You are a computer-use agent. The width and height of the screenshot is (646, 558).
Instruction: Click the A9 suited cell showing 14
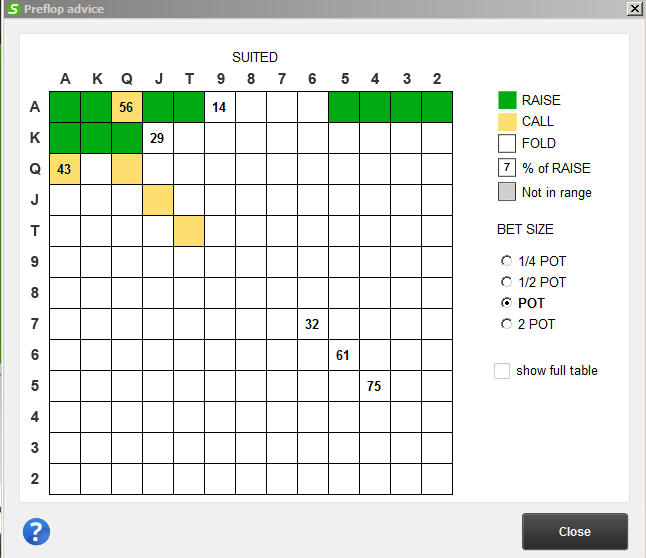coord(220,107)
